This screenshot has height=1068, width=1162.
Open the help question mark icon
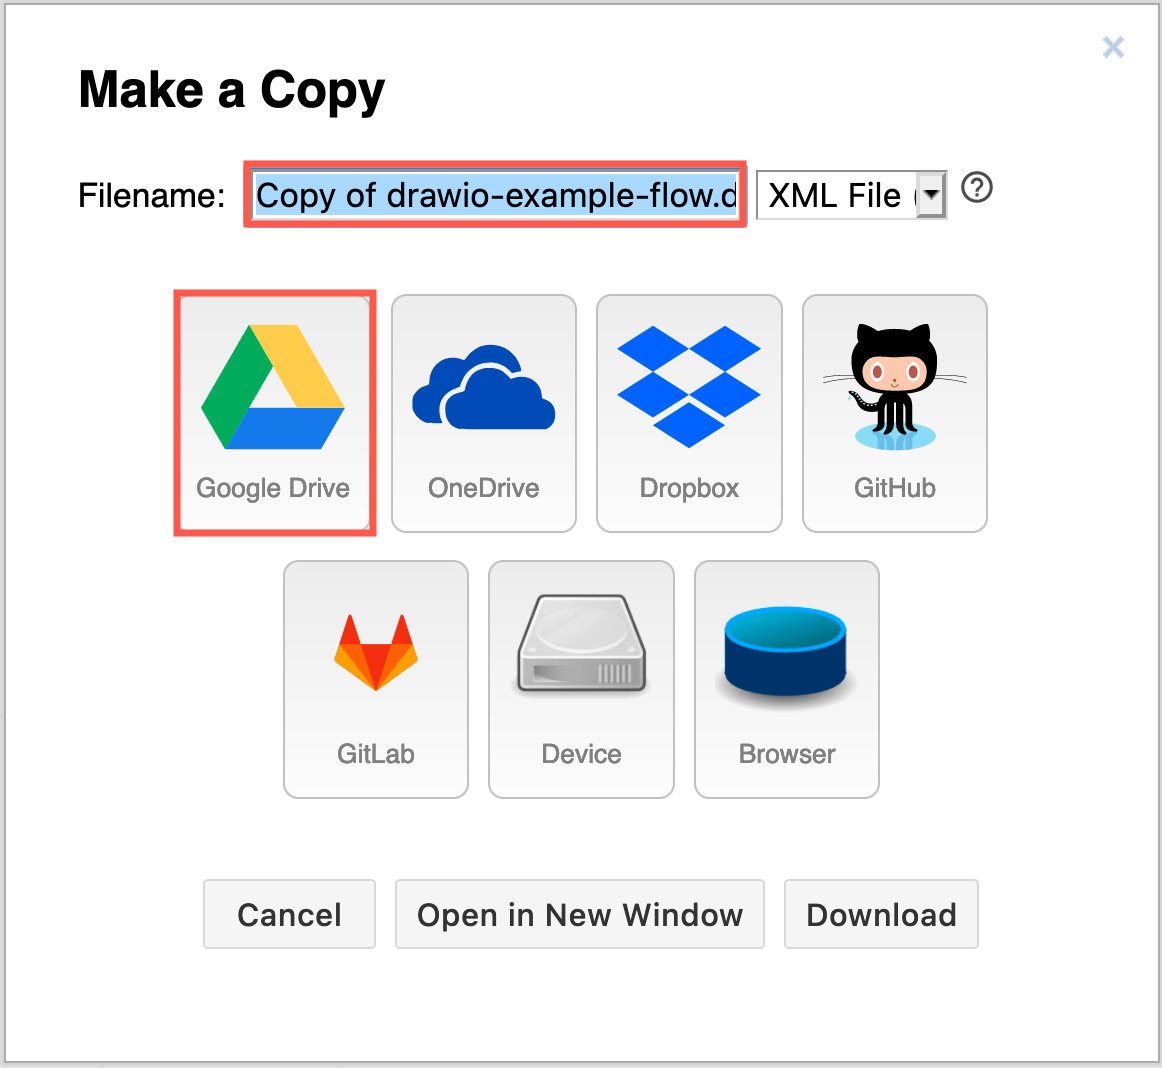point(976,189)
